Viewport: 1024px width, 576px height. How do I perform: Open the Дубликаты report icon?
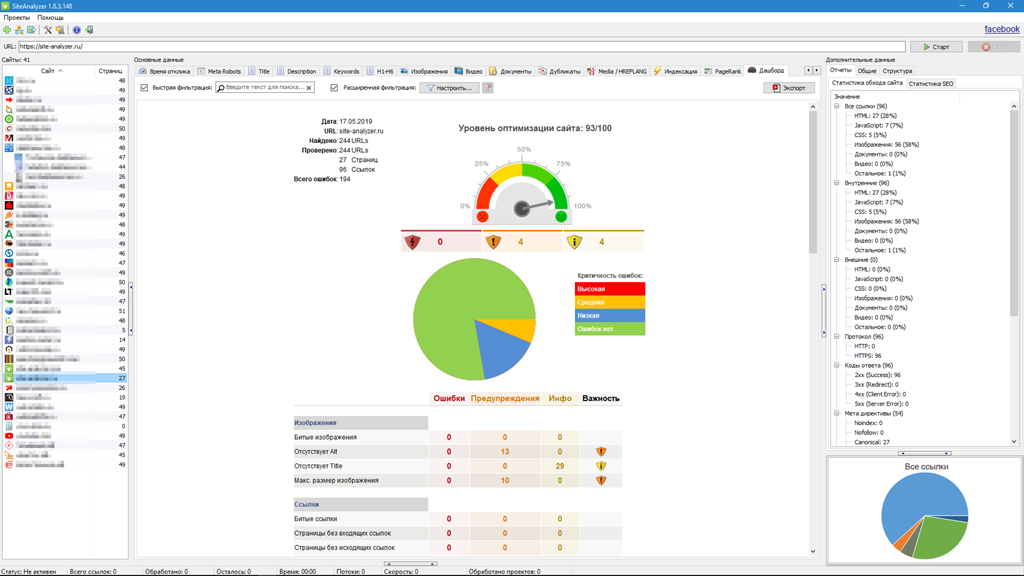[541, 70]
